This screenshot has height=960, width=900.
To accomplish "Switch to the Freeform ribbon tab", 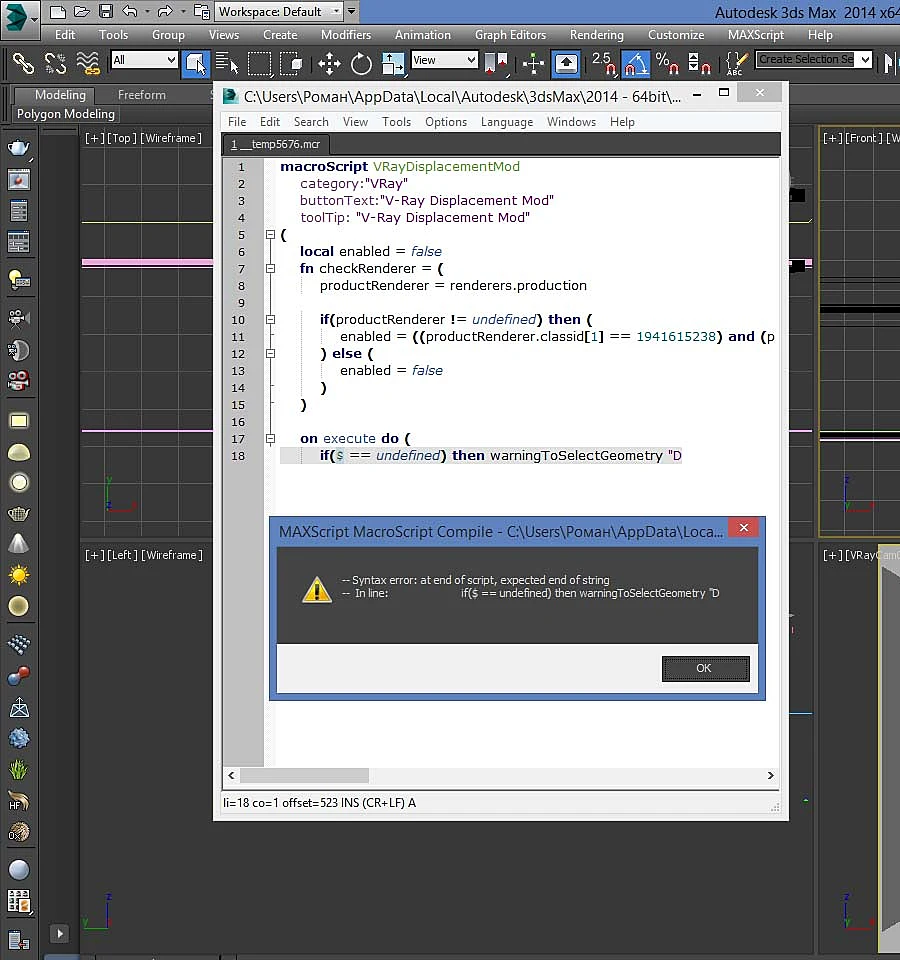I will 141,95.
